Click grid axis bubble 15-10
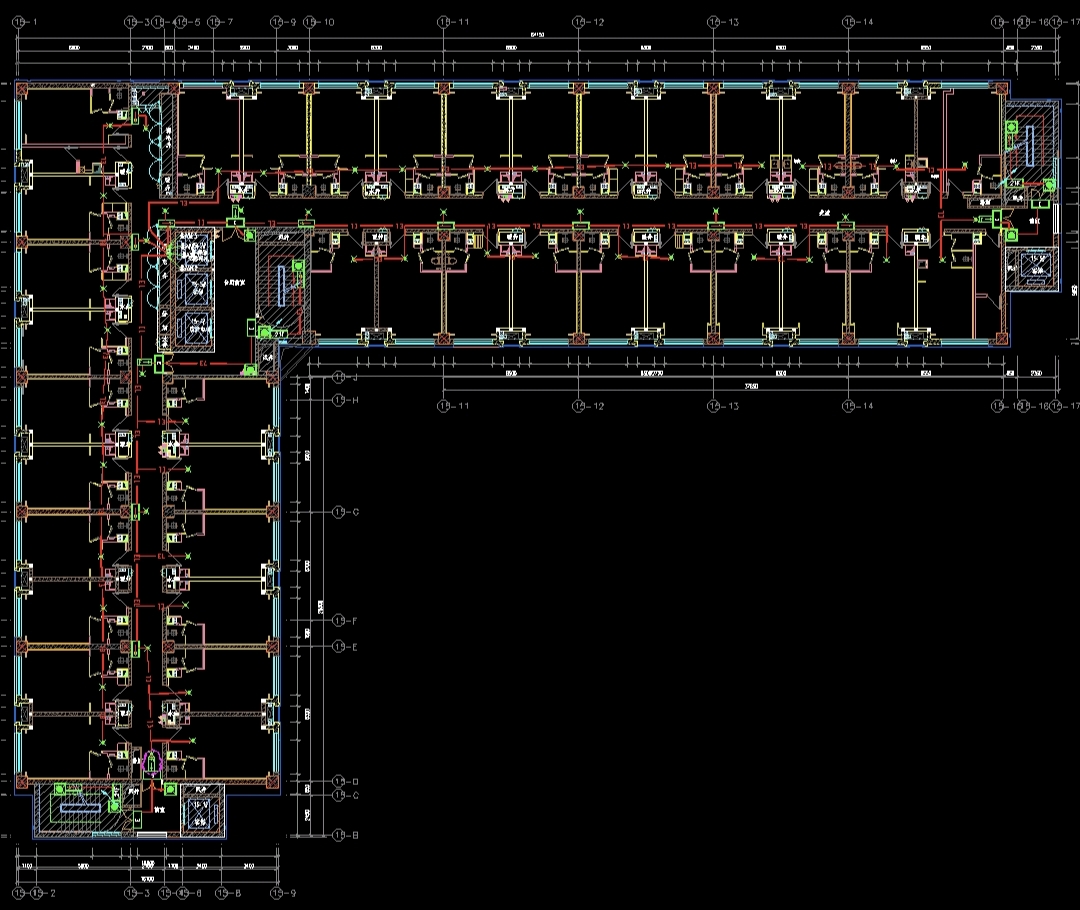The height and width of the screenshot is (910, 1080). (310, 22)
